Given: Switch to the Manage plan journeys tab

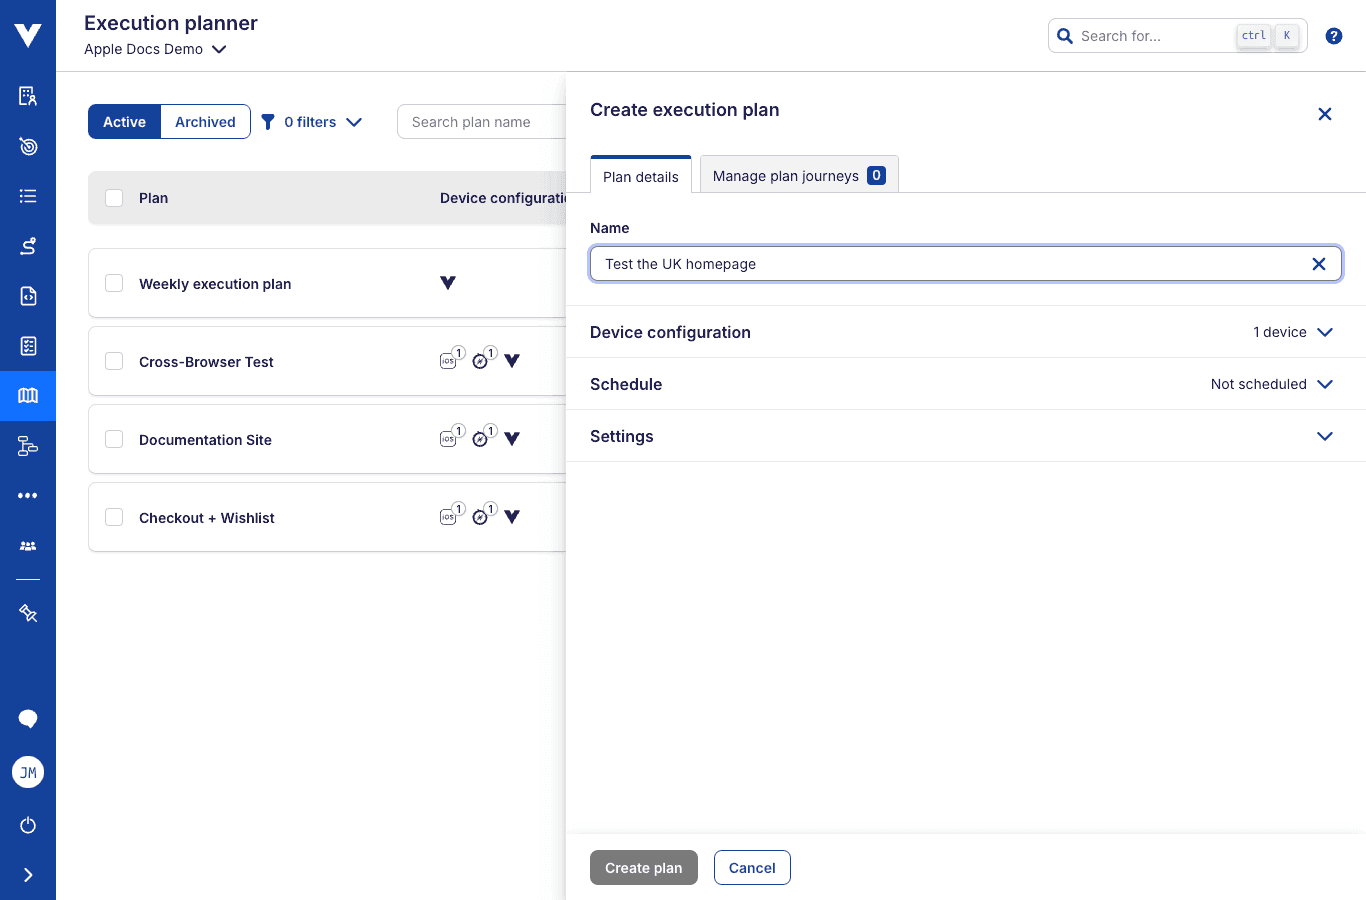Looking at the screenshot, I should pyautogui.click(x=785, y=176).
